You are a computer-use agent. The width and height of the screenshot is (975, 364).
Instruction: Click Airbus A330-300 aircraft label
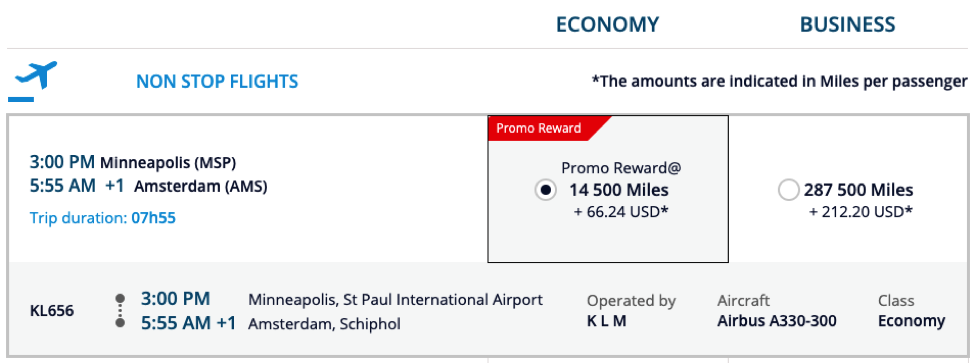(x=777, y=321)
